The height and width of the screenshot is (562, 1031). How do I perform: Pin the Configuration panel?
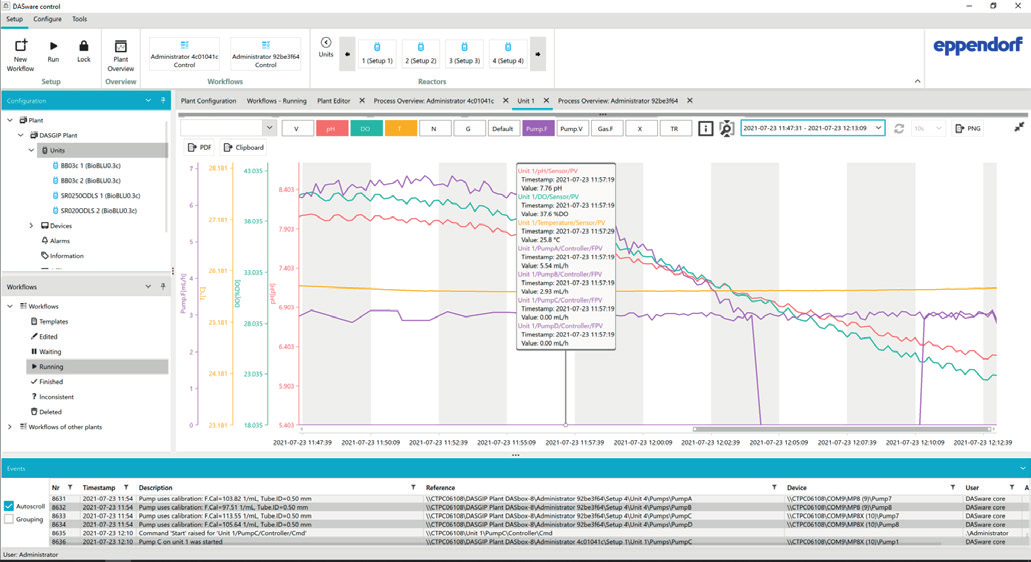pos(163,101)
